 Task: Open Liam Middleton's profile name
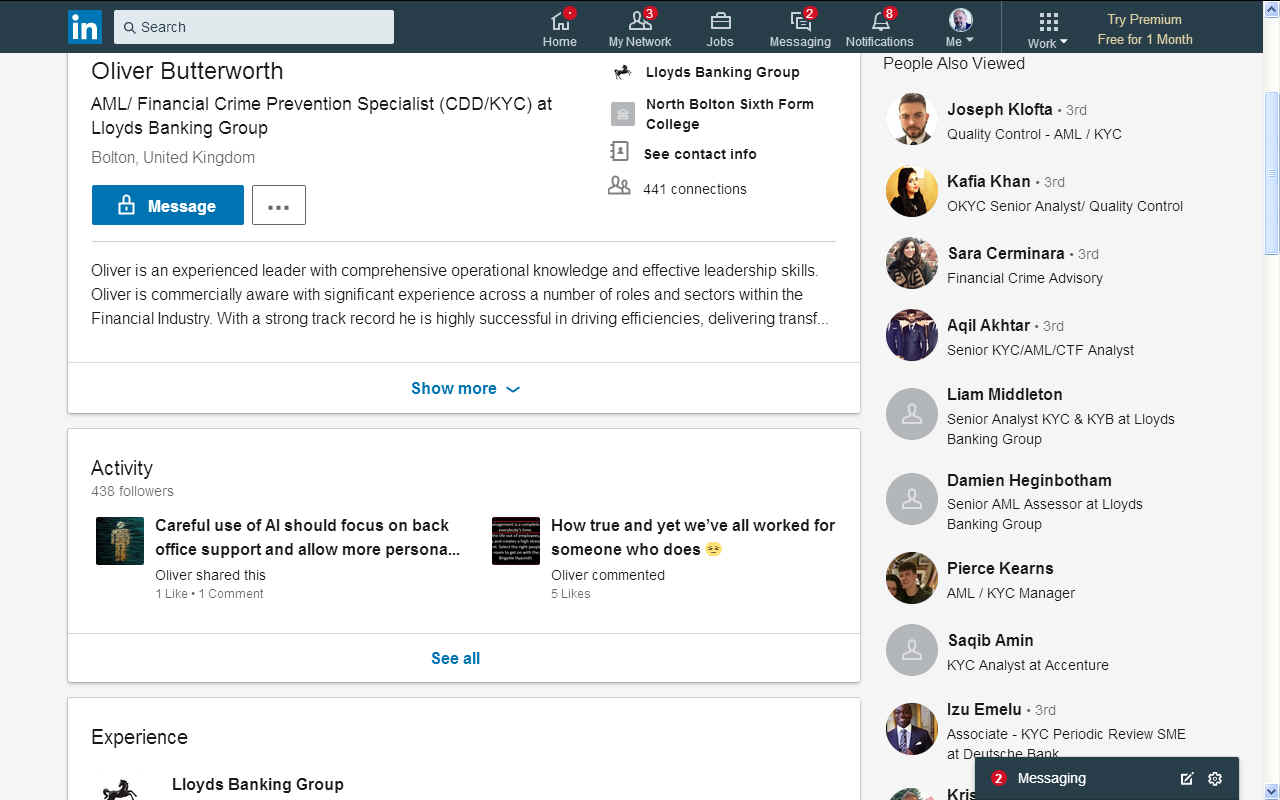coord(1005,394)
